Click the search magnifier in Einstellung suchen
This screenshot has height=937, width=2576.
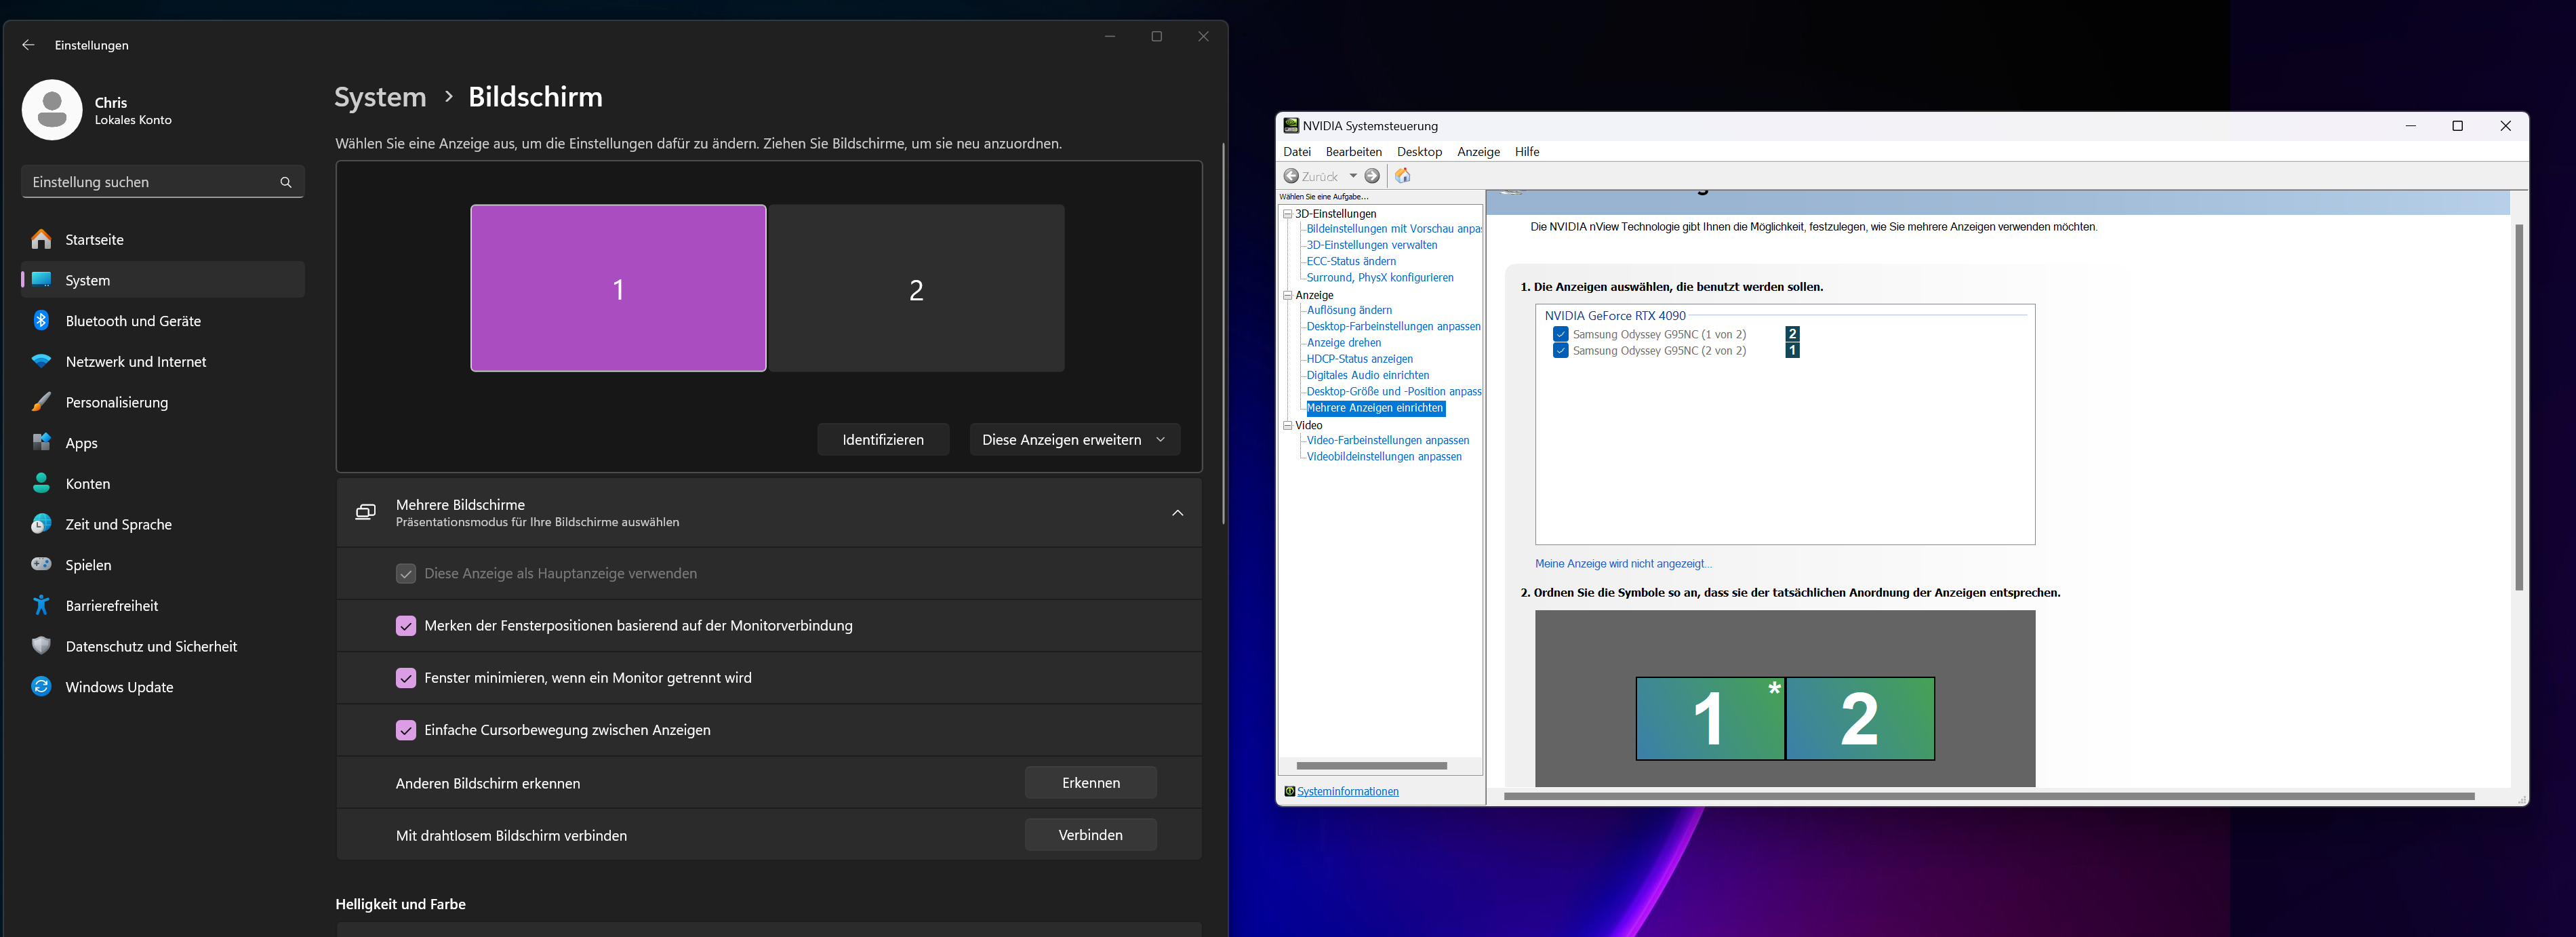point(286,182)
